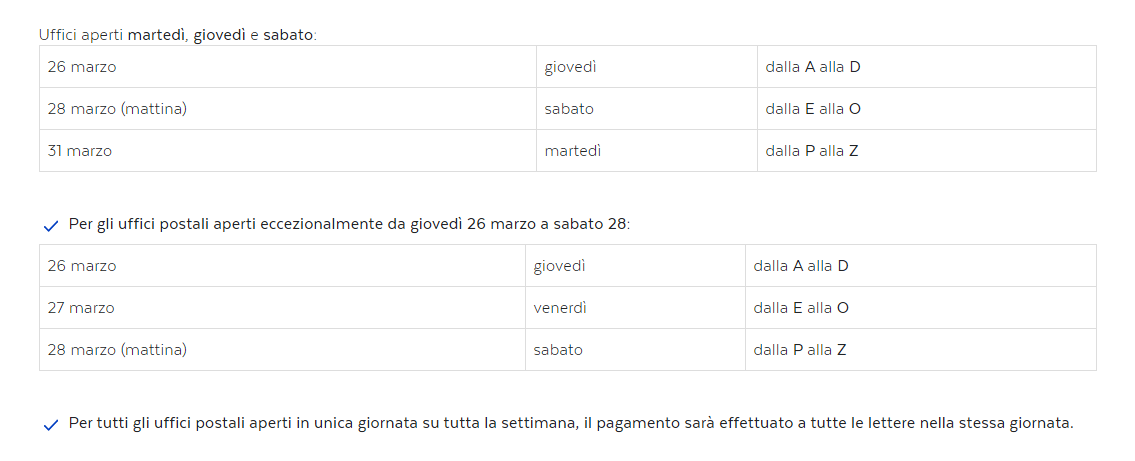Click the 'venerdì' day cell
This screenshot has width=1135, height=461.
[x=636, y=308]
